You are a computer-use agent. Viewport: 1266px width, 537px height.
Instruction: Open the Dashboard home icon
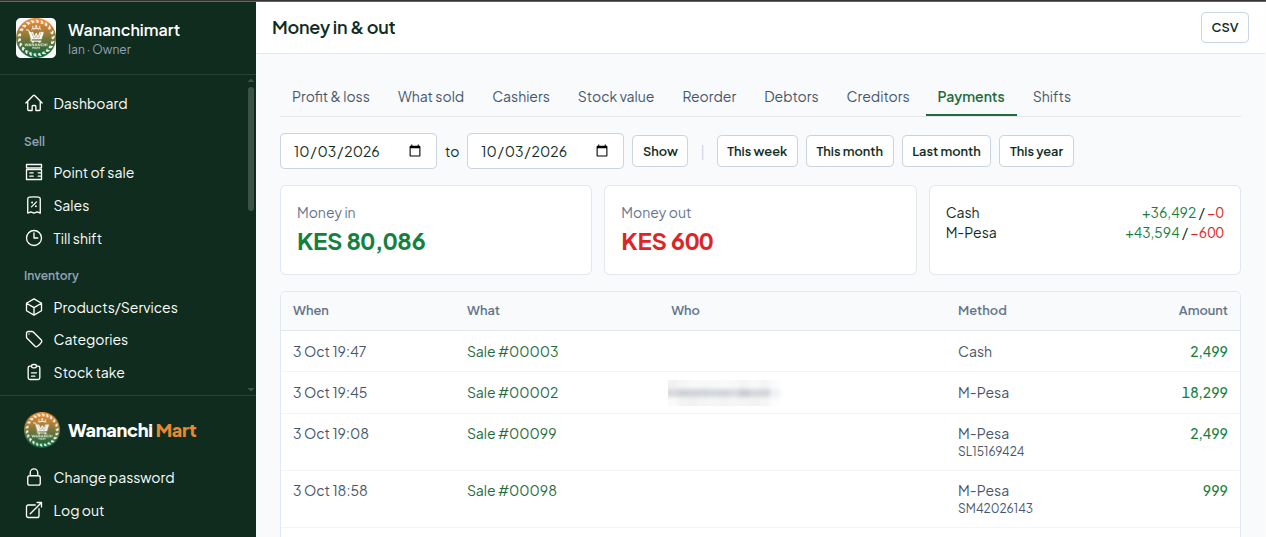click(x=34, y=104)
